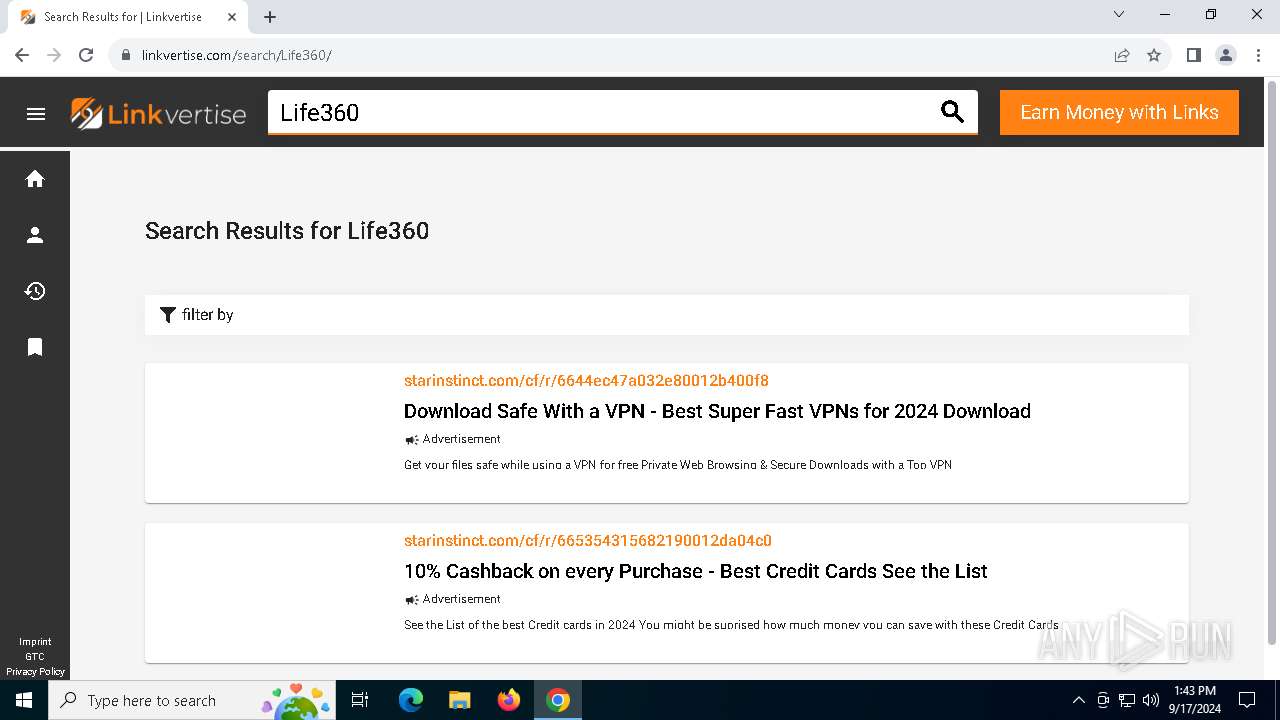Open the network icon in the system tray
Screen dimensions: 1280x720
click(1127, 700)
